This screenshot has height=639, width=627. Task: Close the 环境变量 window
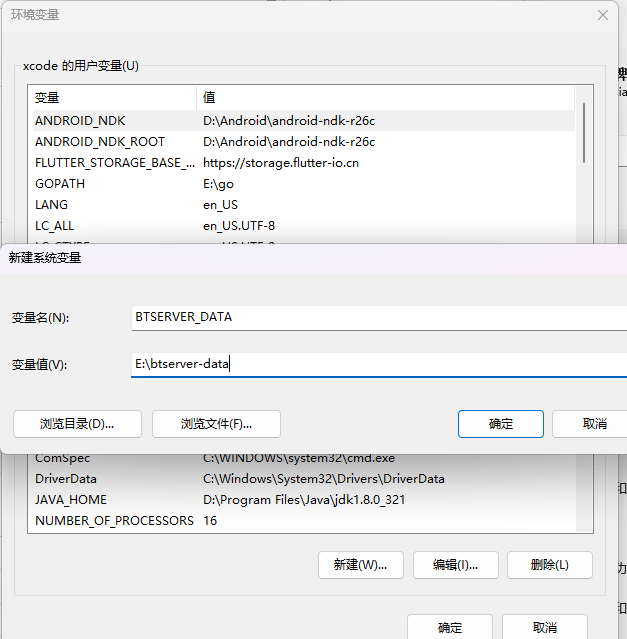click(x=603, y=15)
